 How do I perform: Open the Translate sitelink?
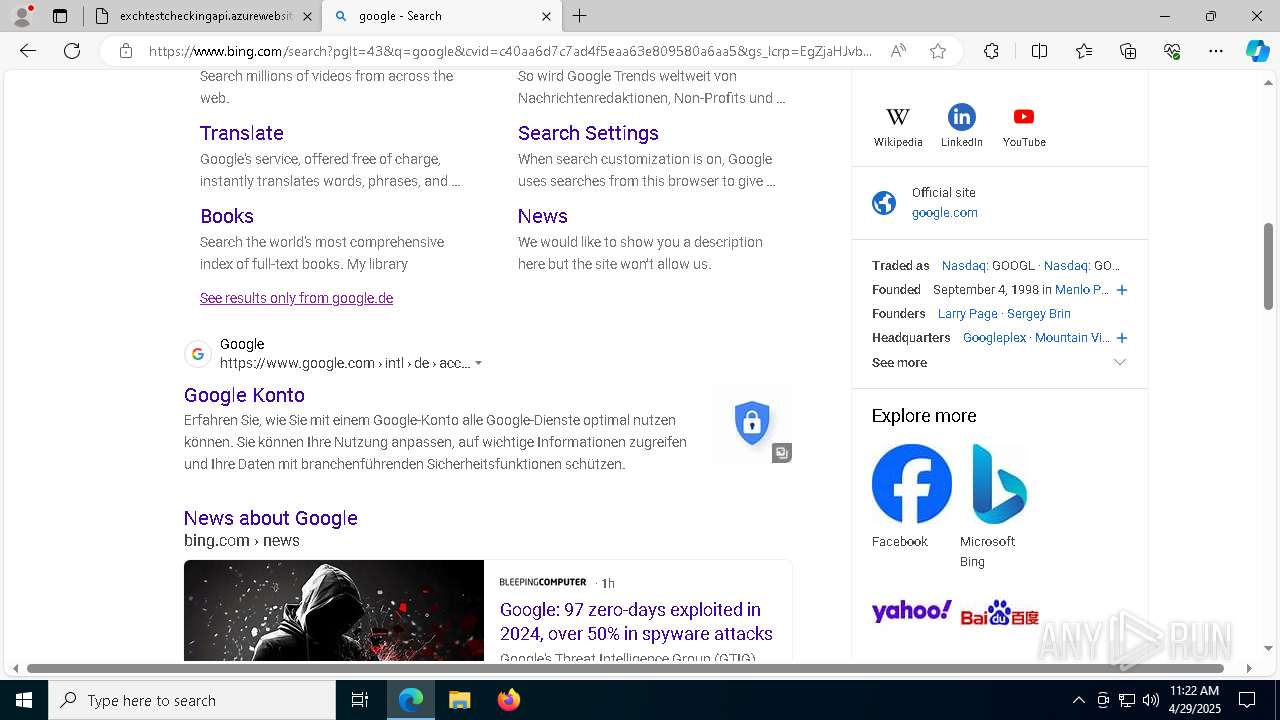[242, 133]
